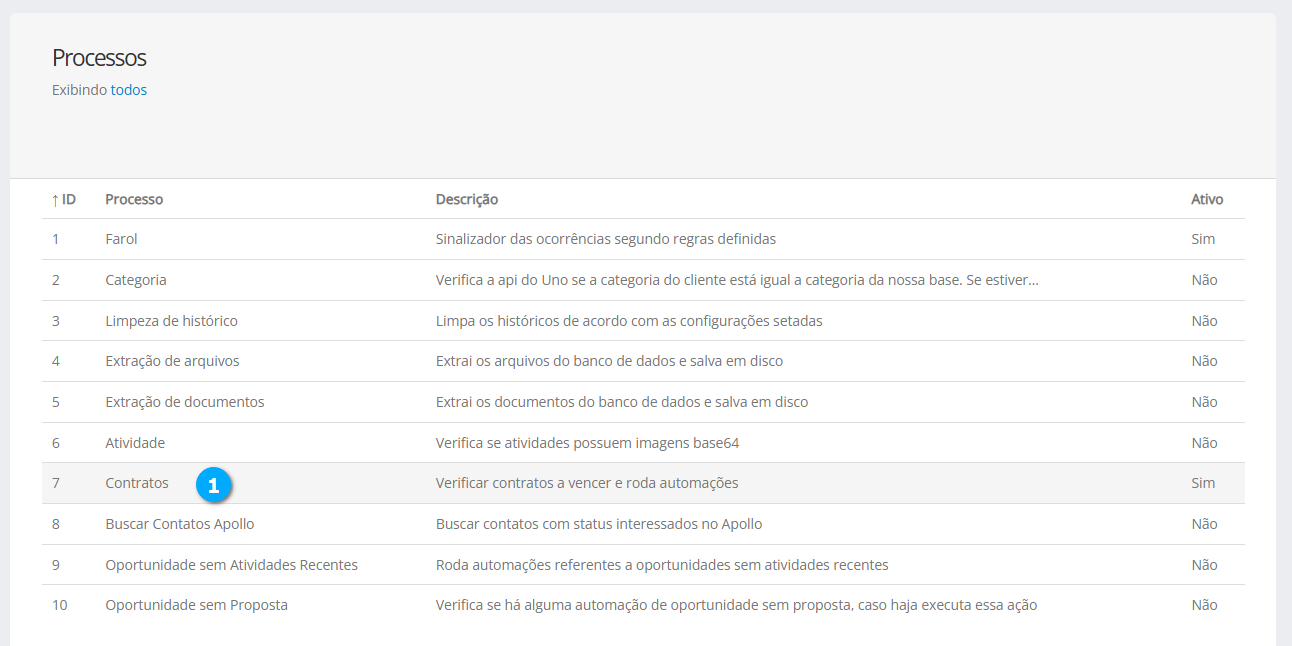Screen dimensions: 1292x646
Task: Open Buscar Contatos Apollo process
Action: coord(180,524)
